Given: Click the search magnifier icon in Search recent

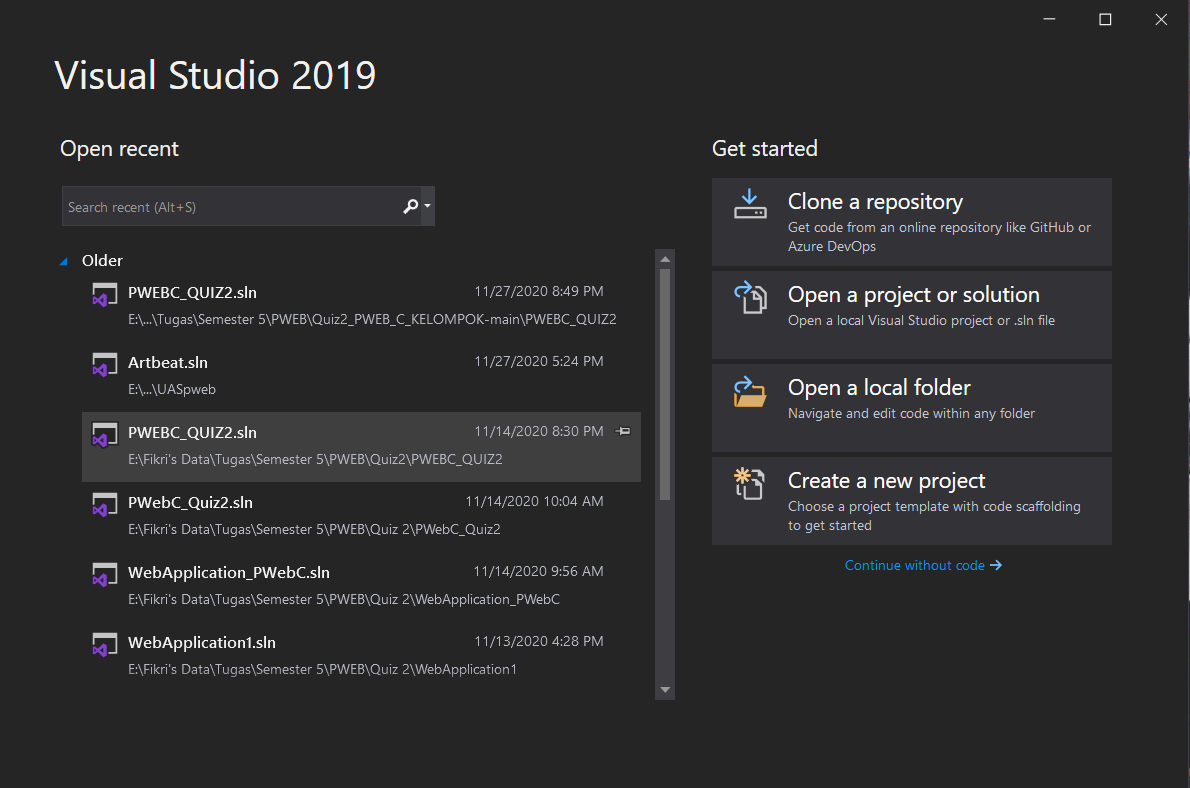Looking at the screenshot, I should pyautogui.click(x=411, y=206).
